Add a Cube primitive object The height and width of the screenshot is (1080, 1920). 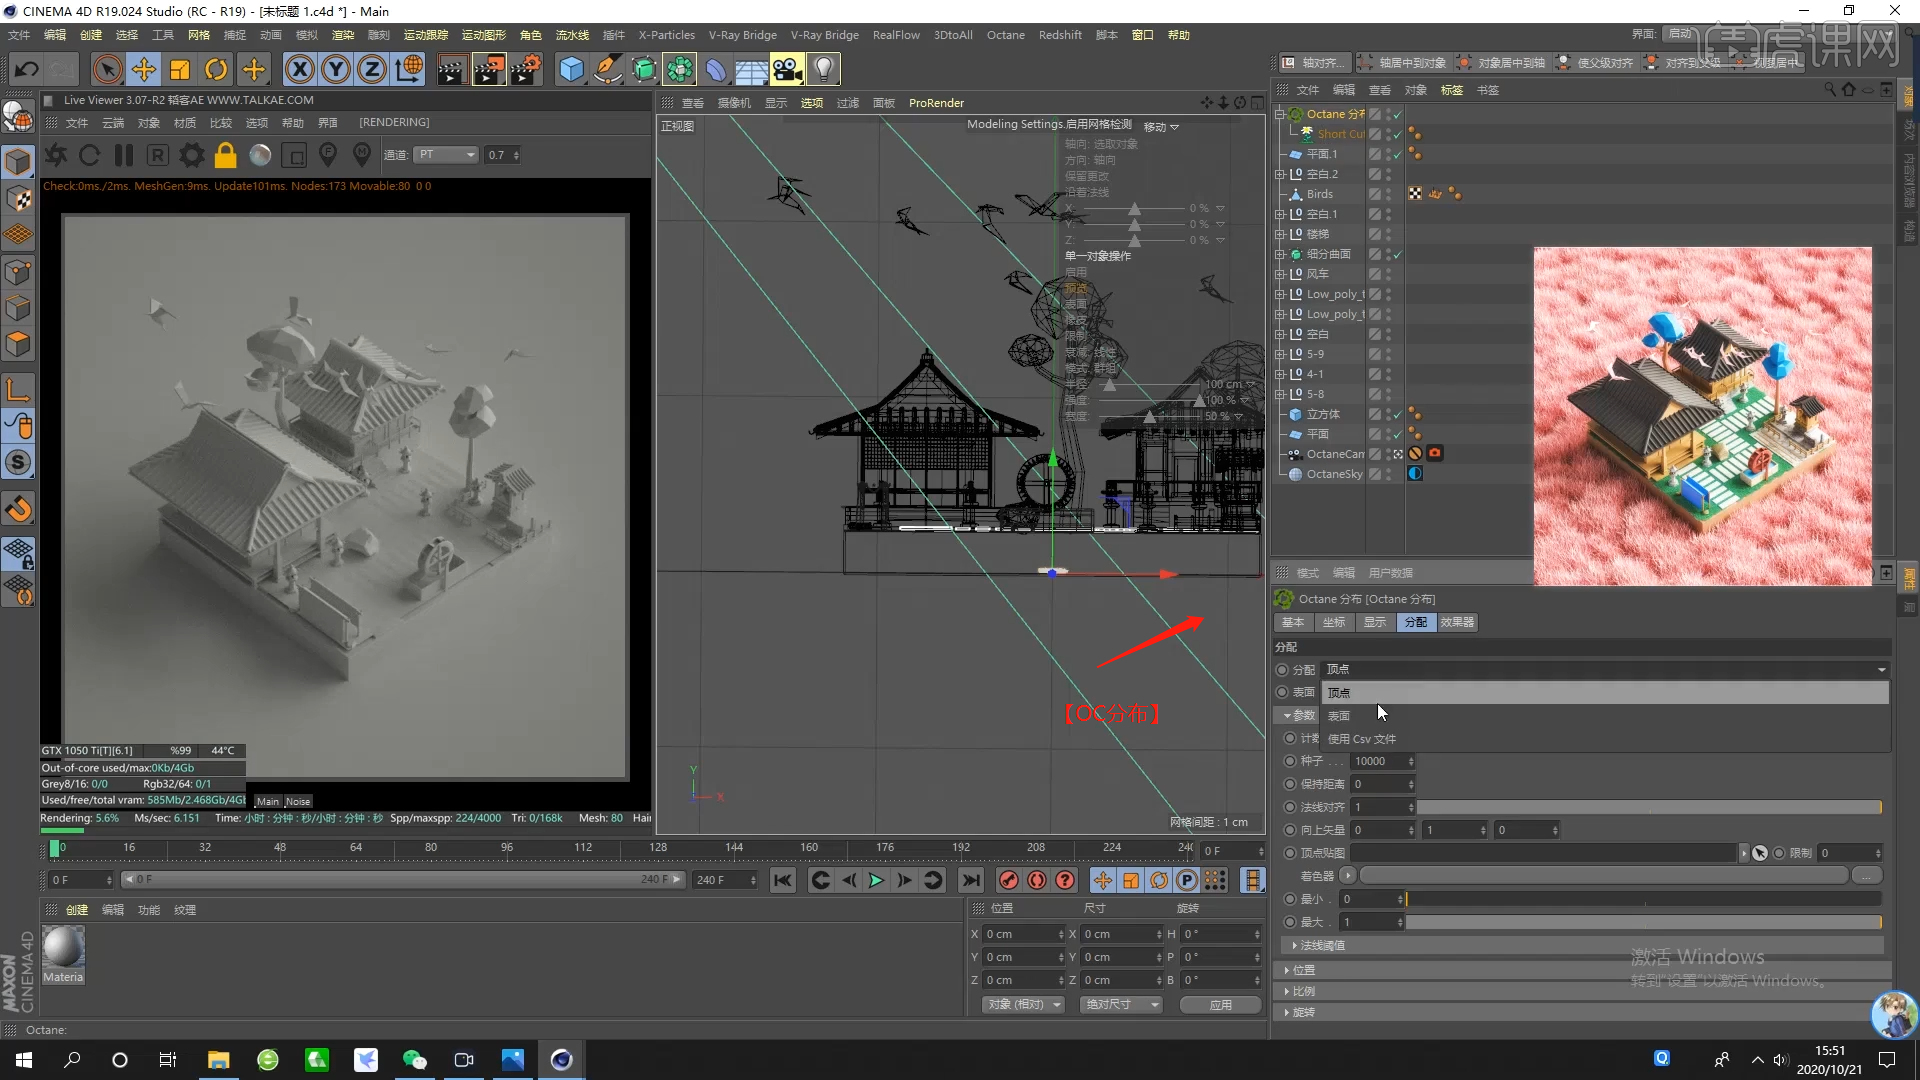pos(571,69)
